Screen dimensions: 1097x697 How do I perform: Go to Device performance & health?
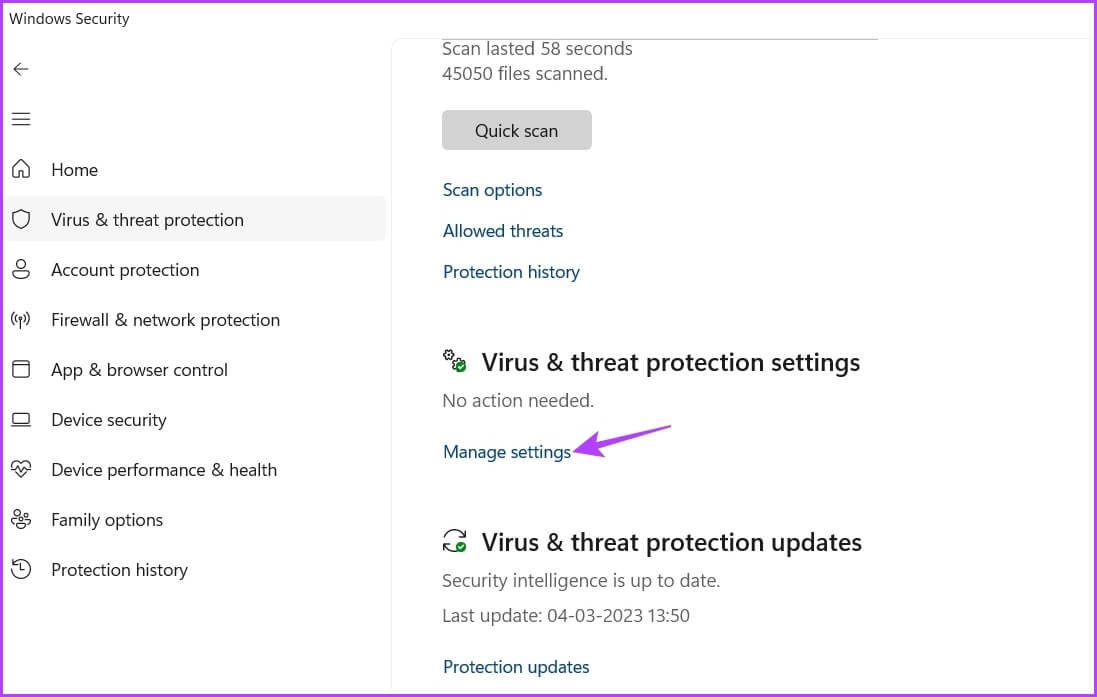coord(164,470)
